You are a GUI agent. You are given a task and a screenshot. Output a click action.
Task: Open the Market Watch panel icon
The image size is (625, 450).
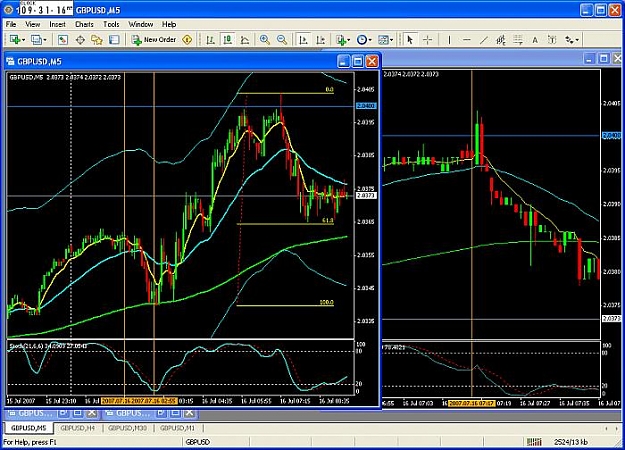[63, 40]
